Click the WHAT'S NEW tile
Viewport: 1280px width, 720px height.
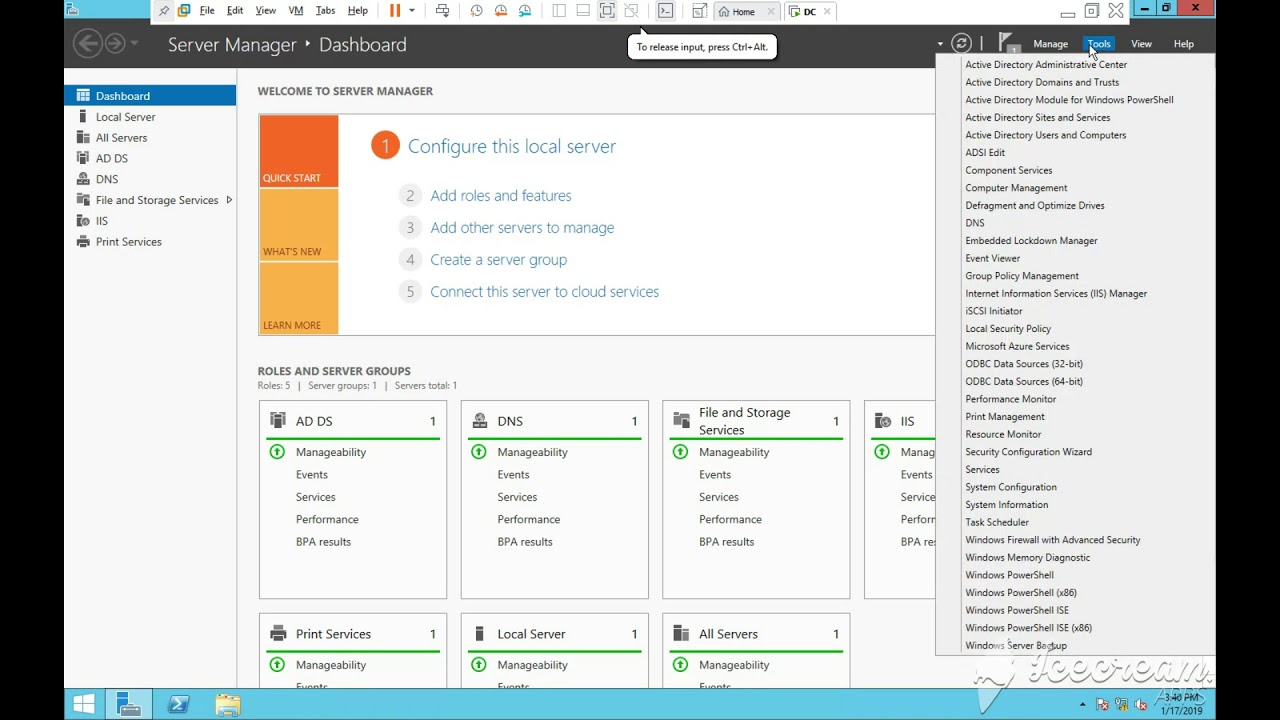click(x=298, y=225)
